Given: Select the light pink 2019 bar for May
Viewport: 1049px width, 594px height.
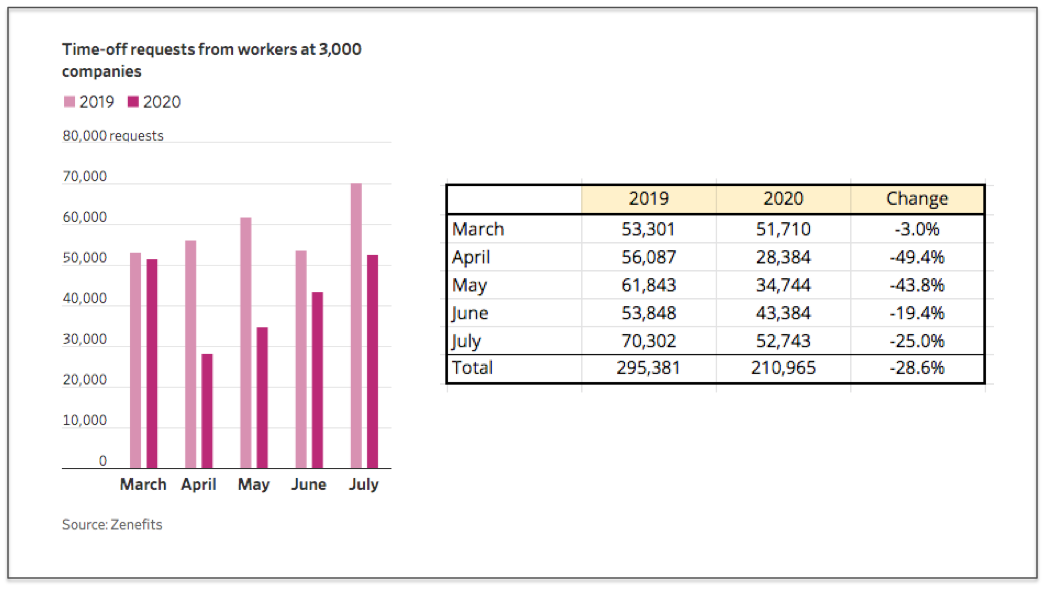Looking at the screenshot, I should (246, 343).
